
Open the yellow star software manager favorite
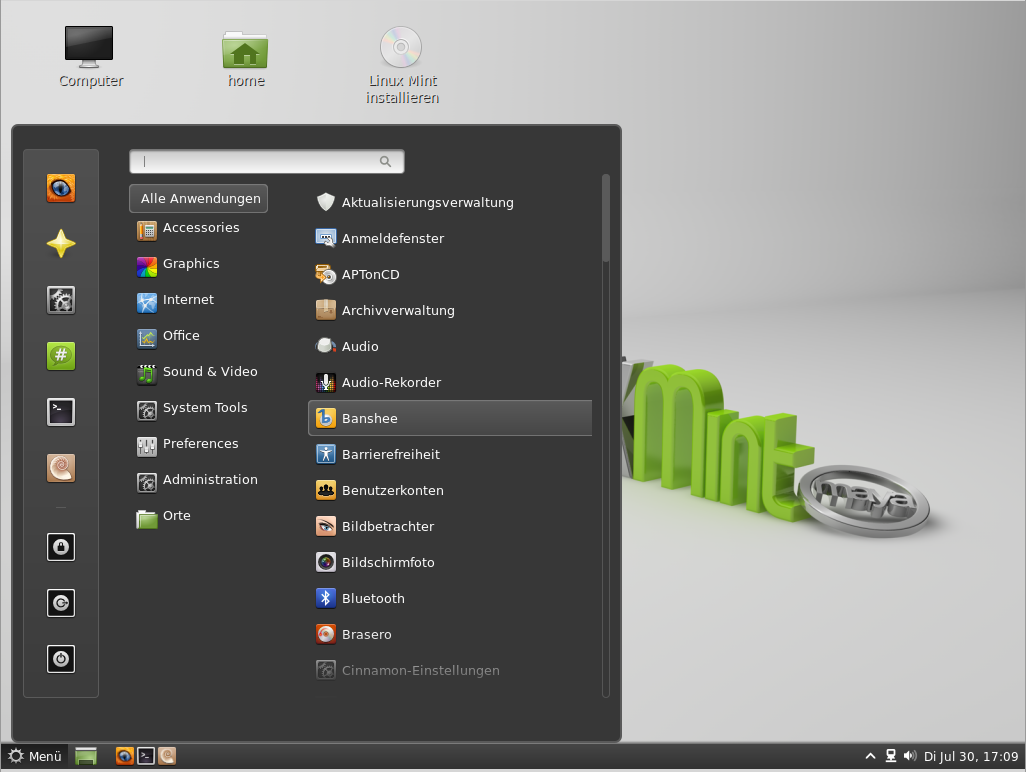pos(61,244)
